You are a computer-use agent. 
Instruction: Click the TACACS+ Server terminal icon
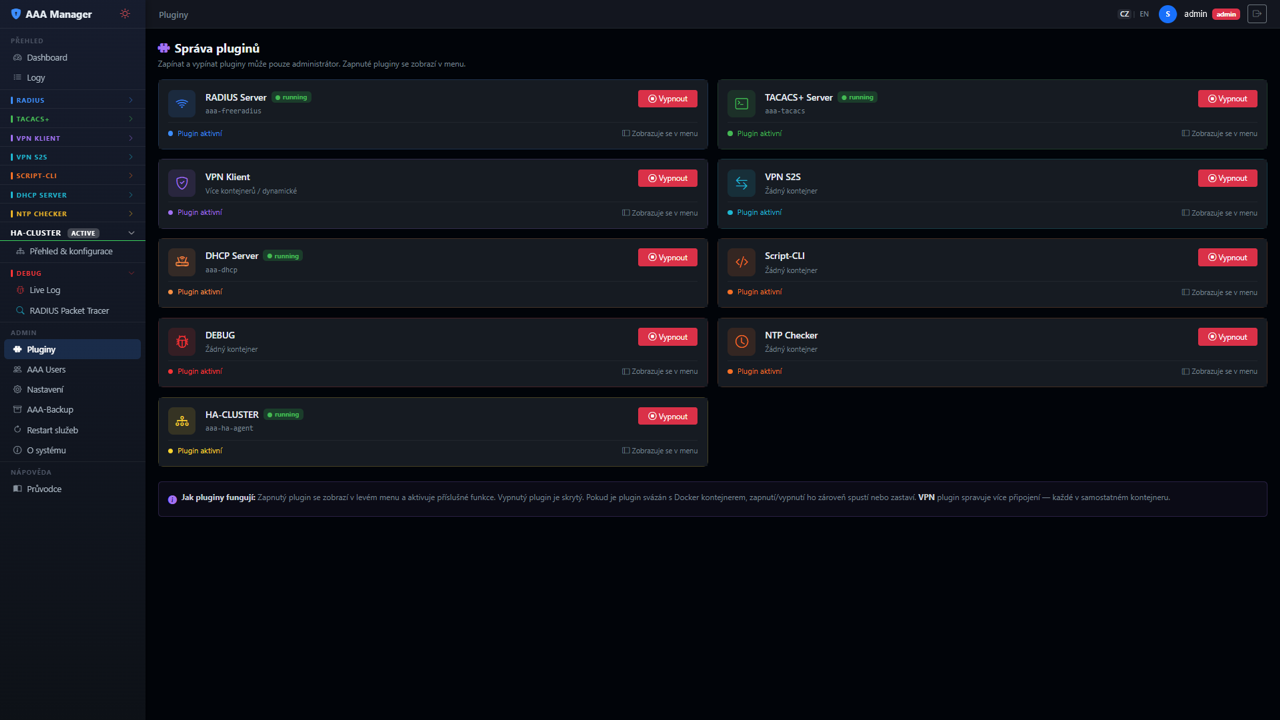coord(741,103)
